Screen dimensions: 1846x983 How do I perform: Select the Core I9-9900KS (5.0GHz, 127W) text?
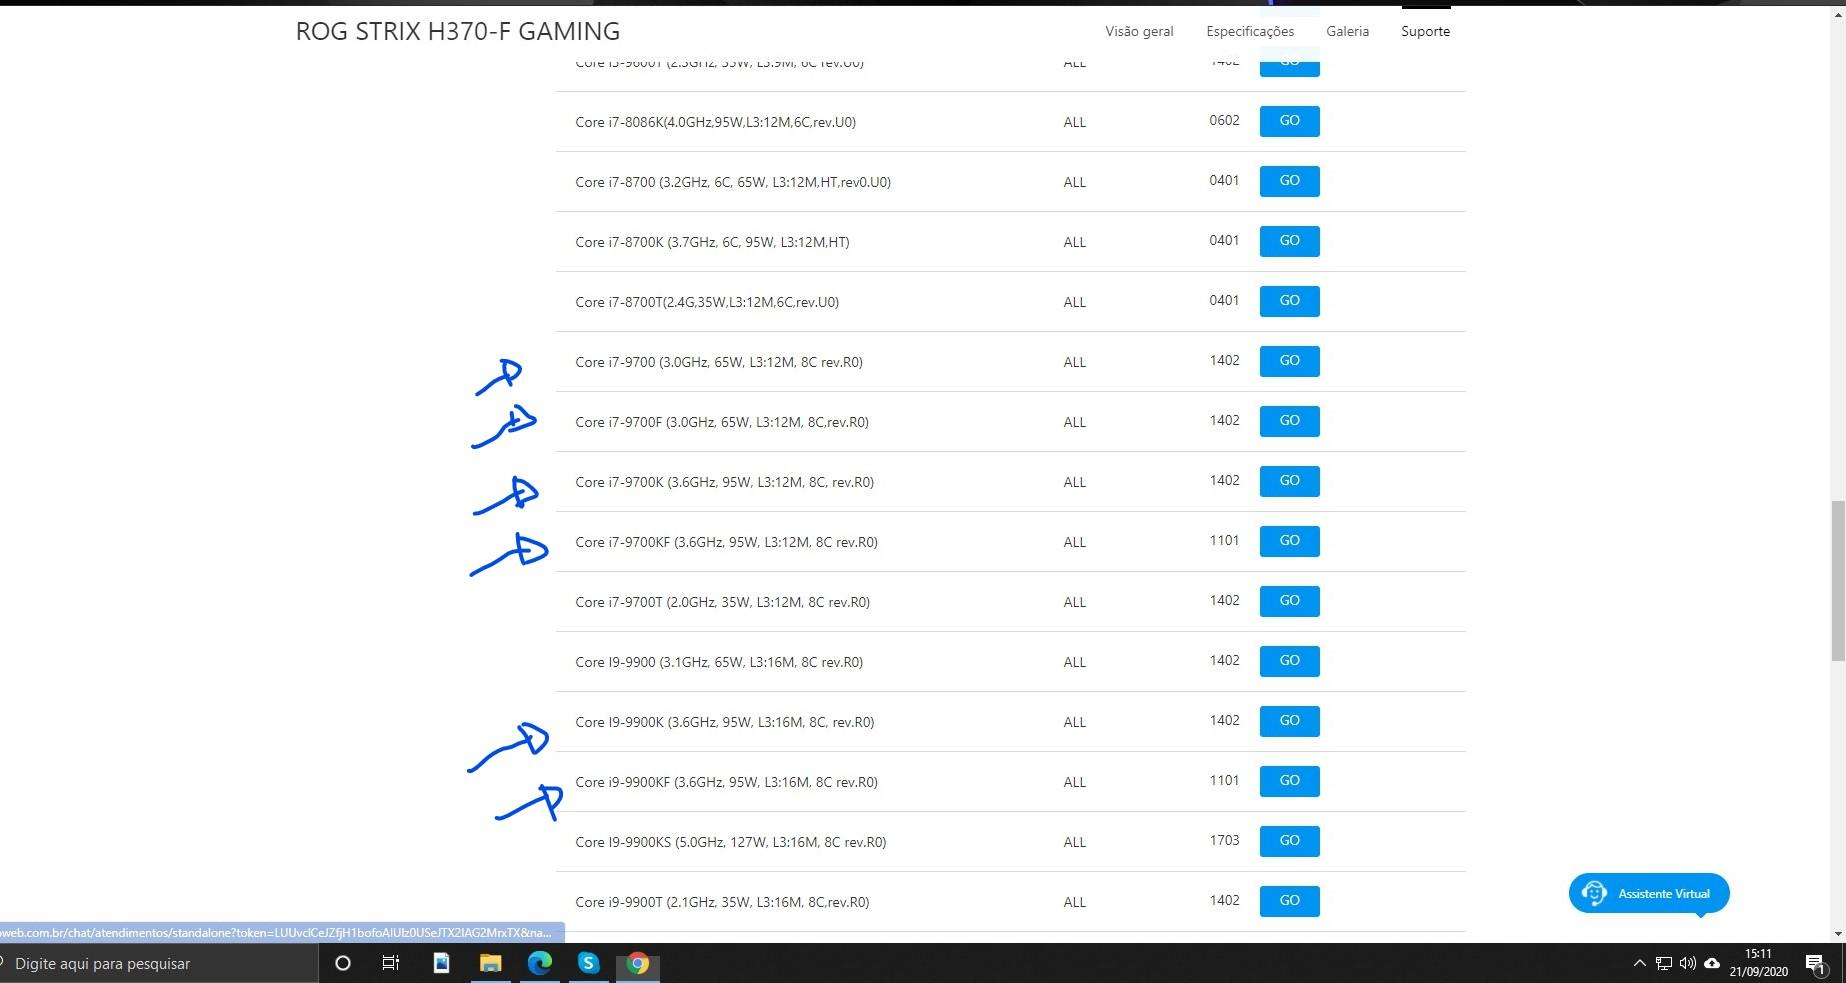tap(730, 842)
